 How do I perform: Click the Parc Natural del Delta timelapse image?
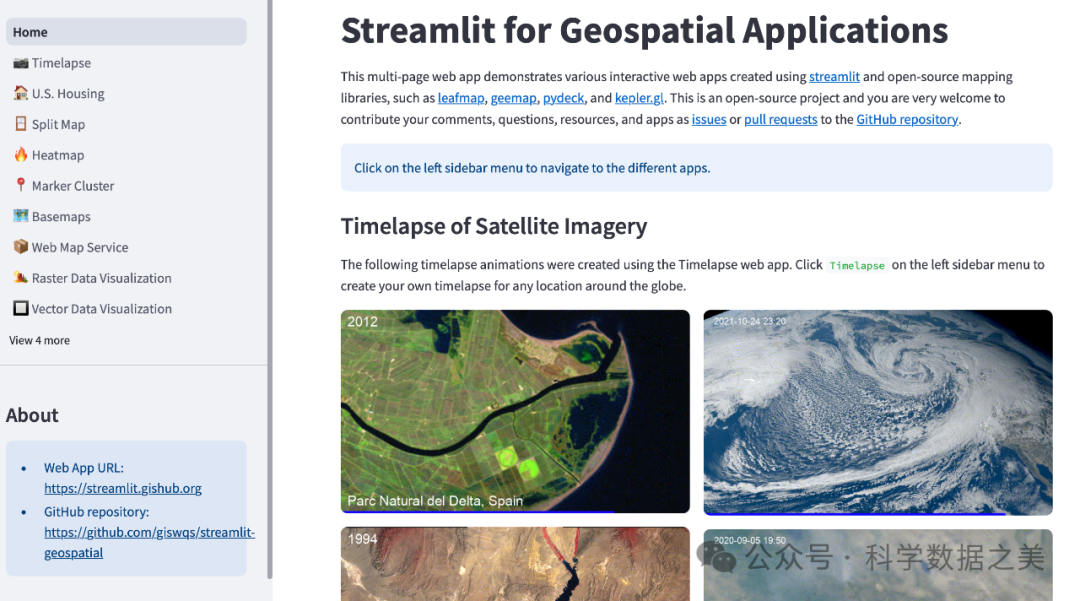pos(515,411)
